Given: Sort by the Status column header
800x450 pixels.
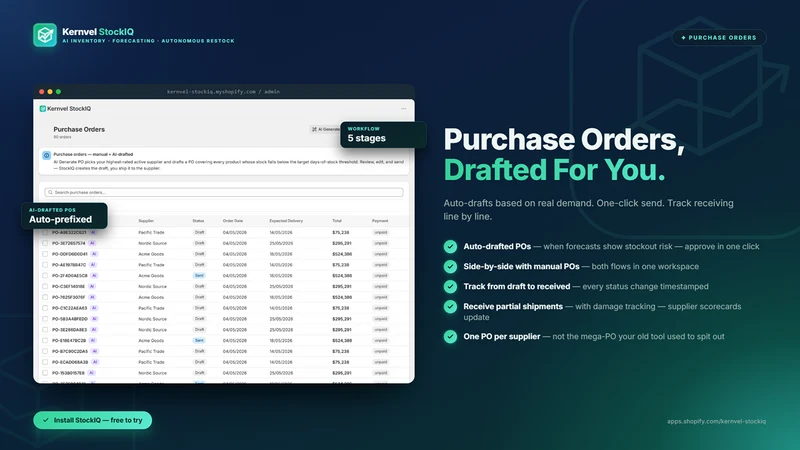Looking at the screenshot, I should pos(198,221).
